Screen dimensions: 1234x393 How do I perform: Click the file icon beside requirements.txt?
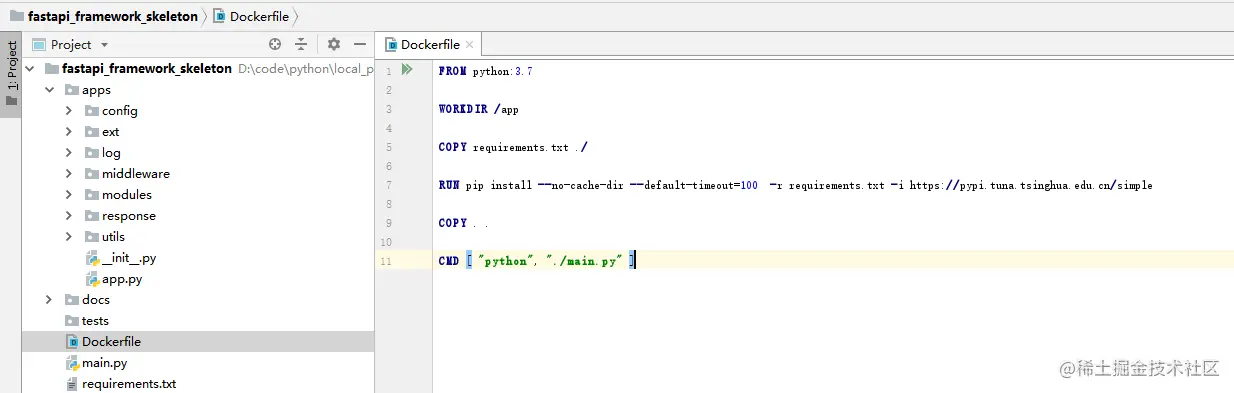coord(72,384)
